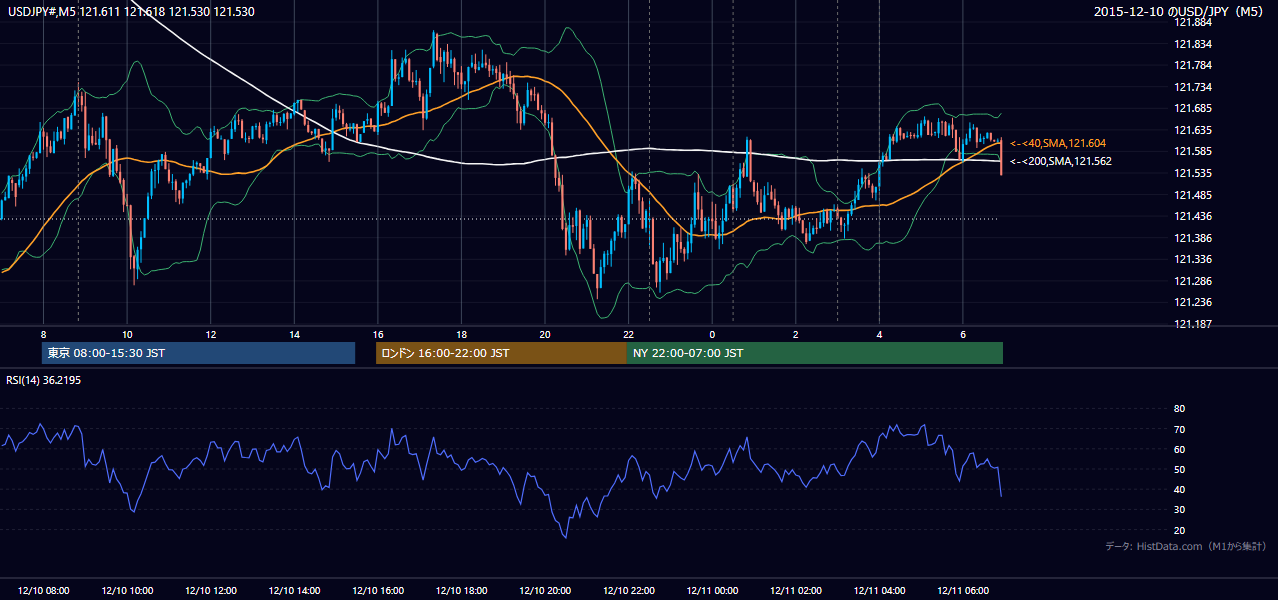
Task: Click the 12/10 08:00 date label
Action: point(44,591)
